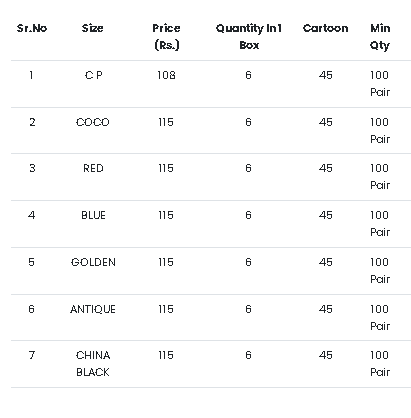This screenshot has width=411, height=418.
Task: Select the RED size cell
Action: tap(93, 168)
